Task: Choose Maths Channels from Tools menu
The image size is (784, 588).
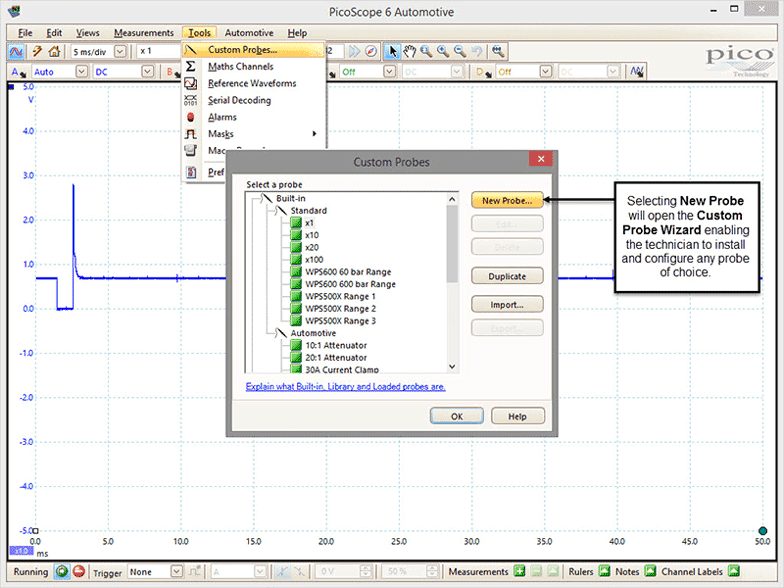Action: [240, 66]
